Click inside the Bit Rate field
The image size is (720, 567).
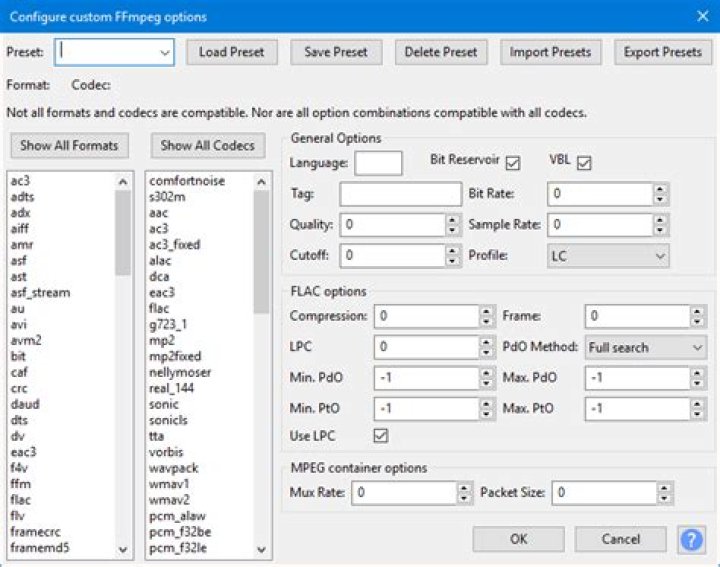(x=600, y=194)
